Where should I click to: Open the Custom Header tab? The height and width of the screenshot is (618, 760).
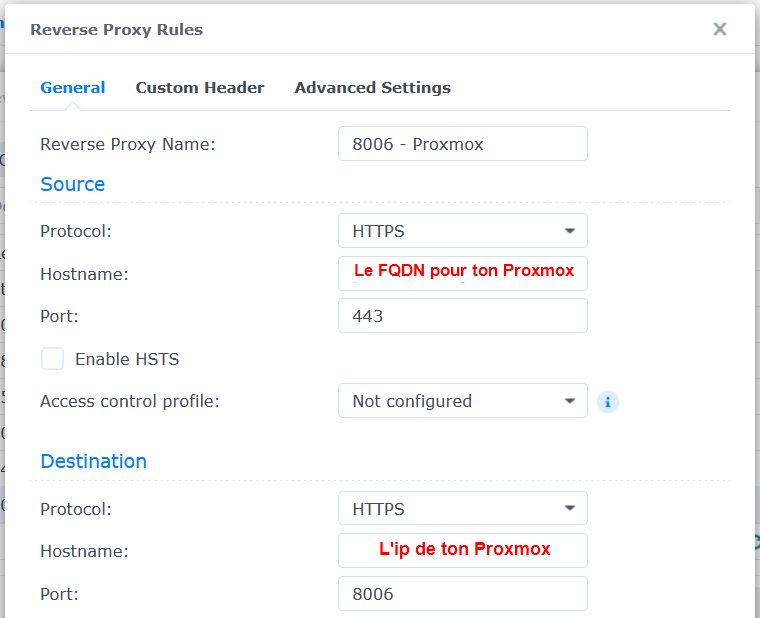[200, 88]
